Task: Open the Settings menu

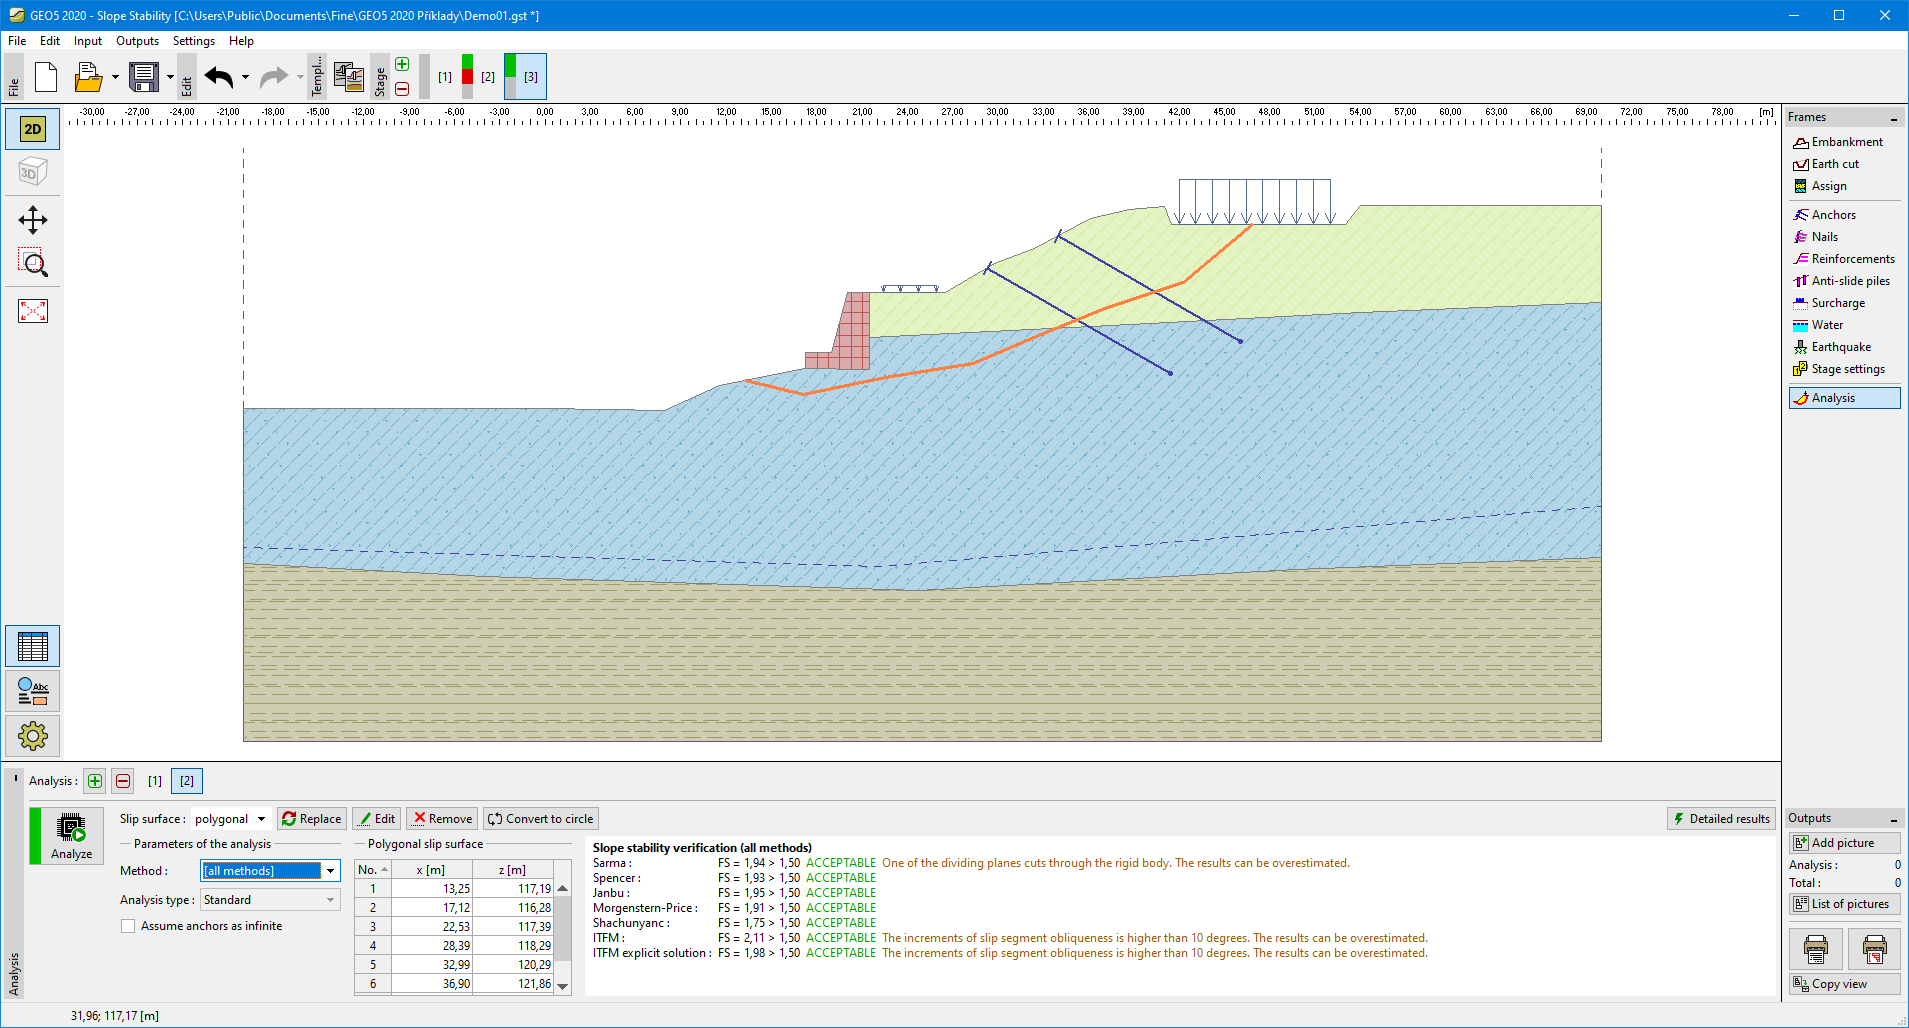Action: (x=194, y=41)
